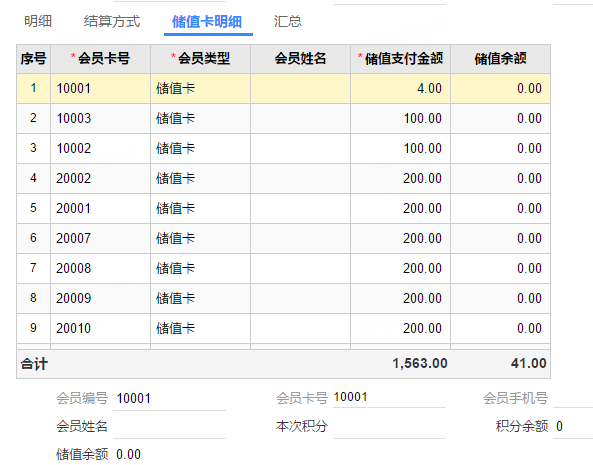Click the 会员卡号 field below the table

(390, 397)
